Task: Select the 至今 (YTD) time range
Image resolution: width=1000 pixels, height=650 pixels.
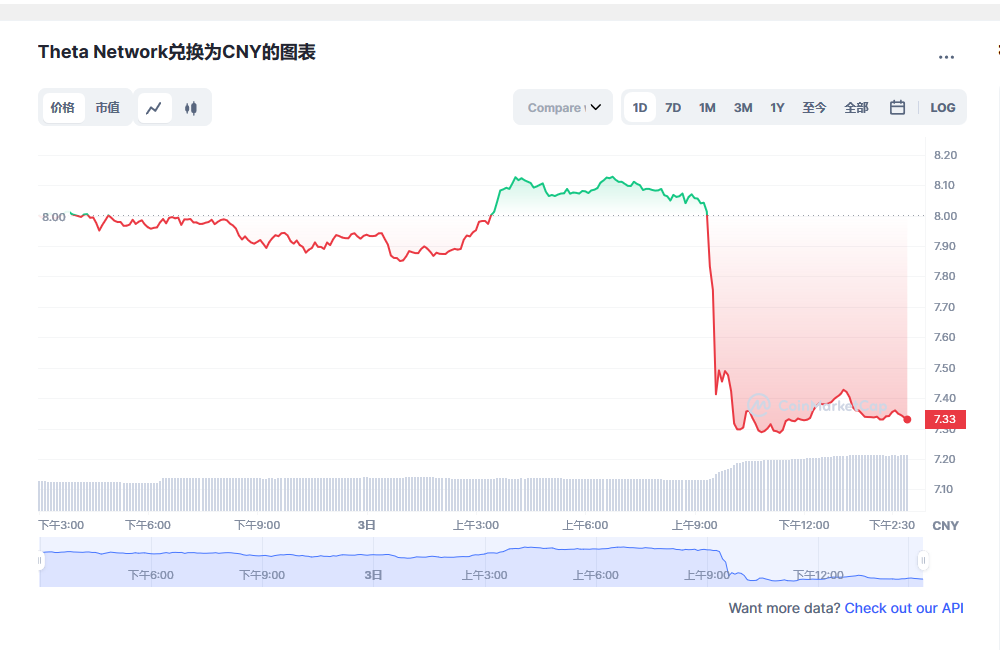Action: click(814, 108)
